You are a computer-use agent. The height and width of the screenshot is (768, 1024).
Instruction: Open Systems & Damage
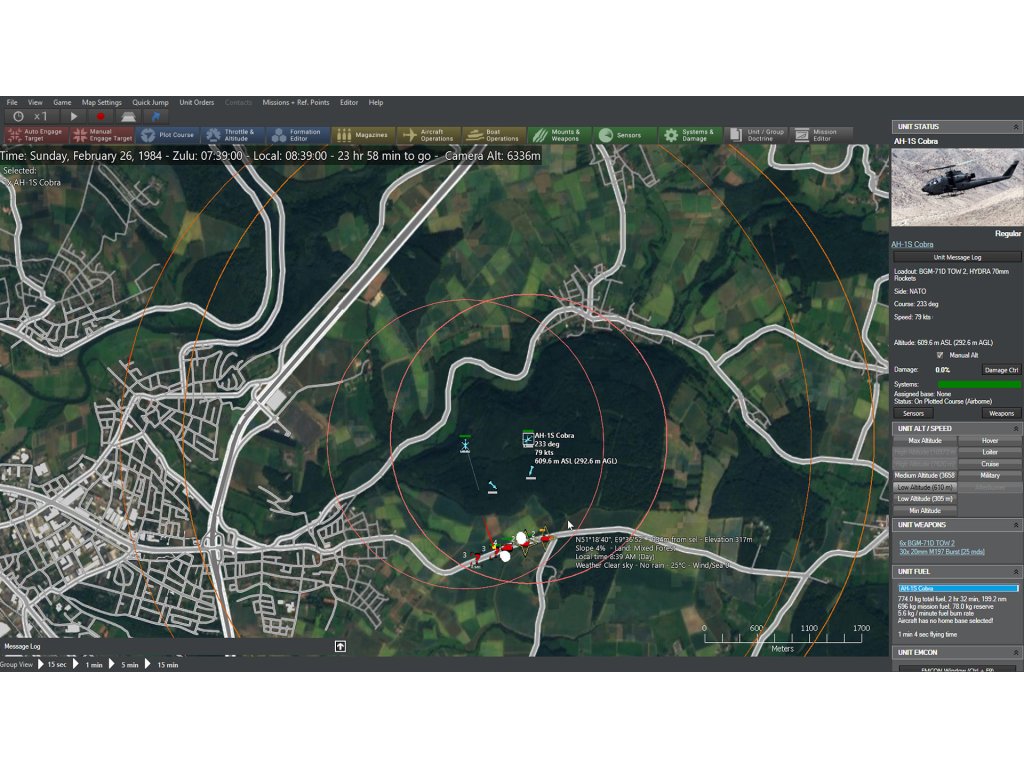(690, 135)
